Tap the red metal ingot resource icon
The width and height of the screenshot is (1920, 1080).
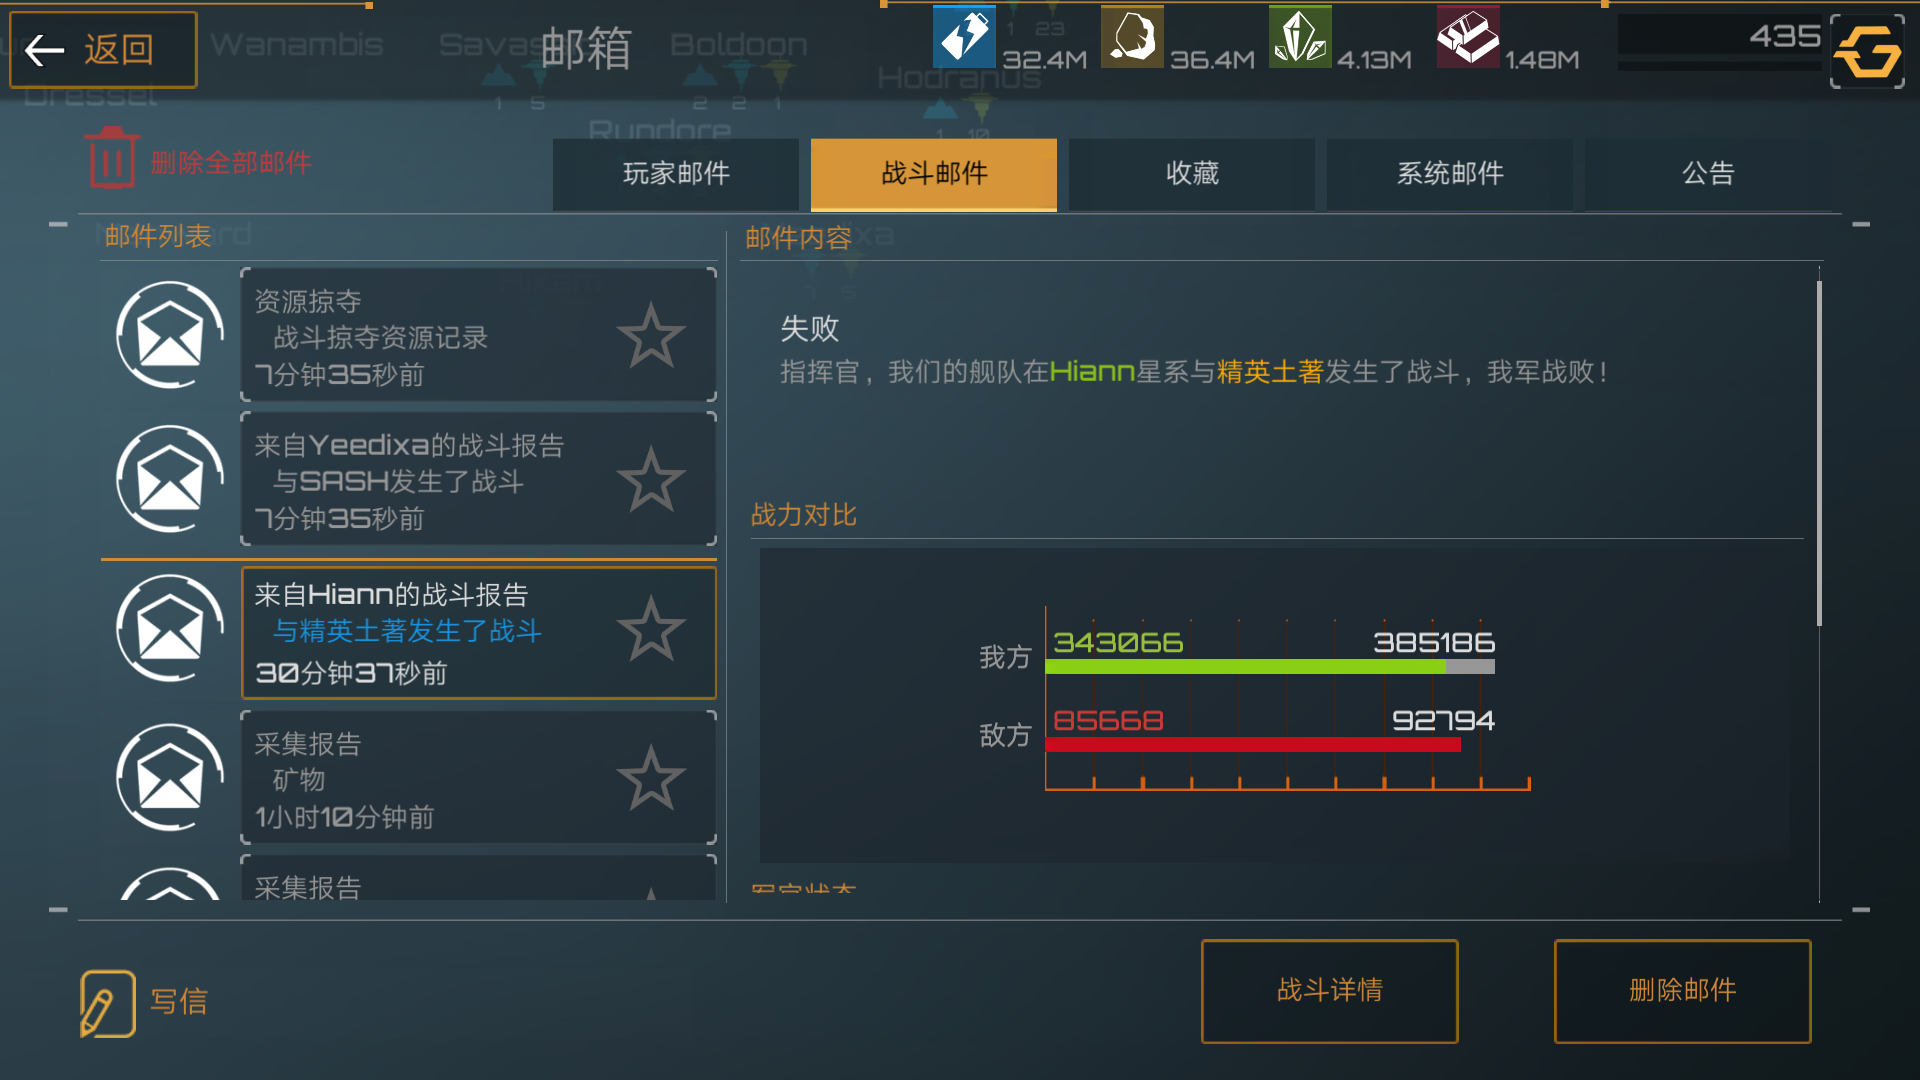pos(1468,37)
